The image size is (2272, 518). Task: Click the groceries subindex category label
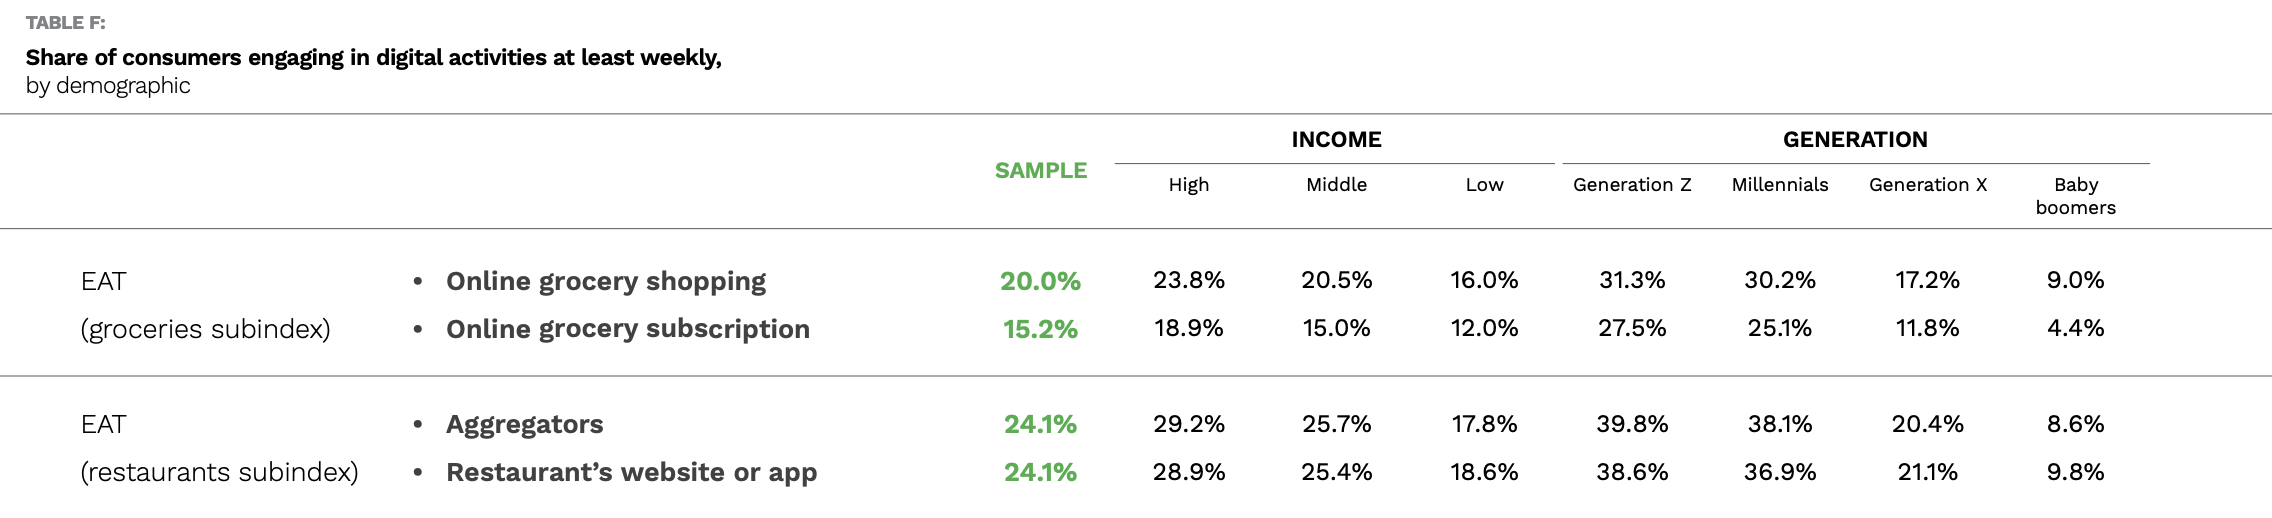[x=205, y=329]
